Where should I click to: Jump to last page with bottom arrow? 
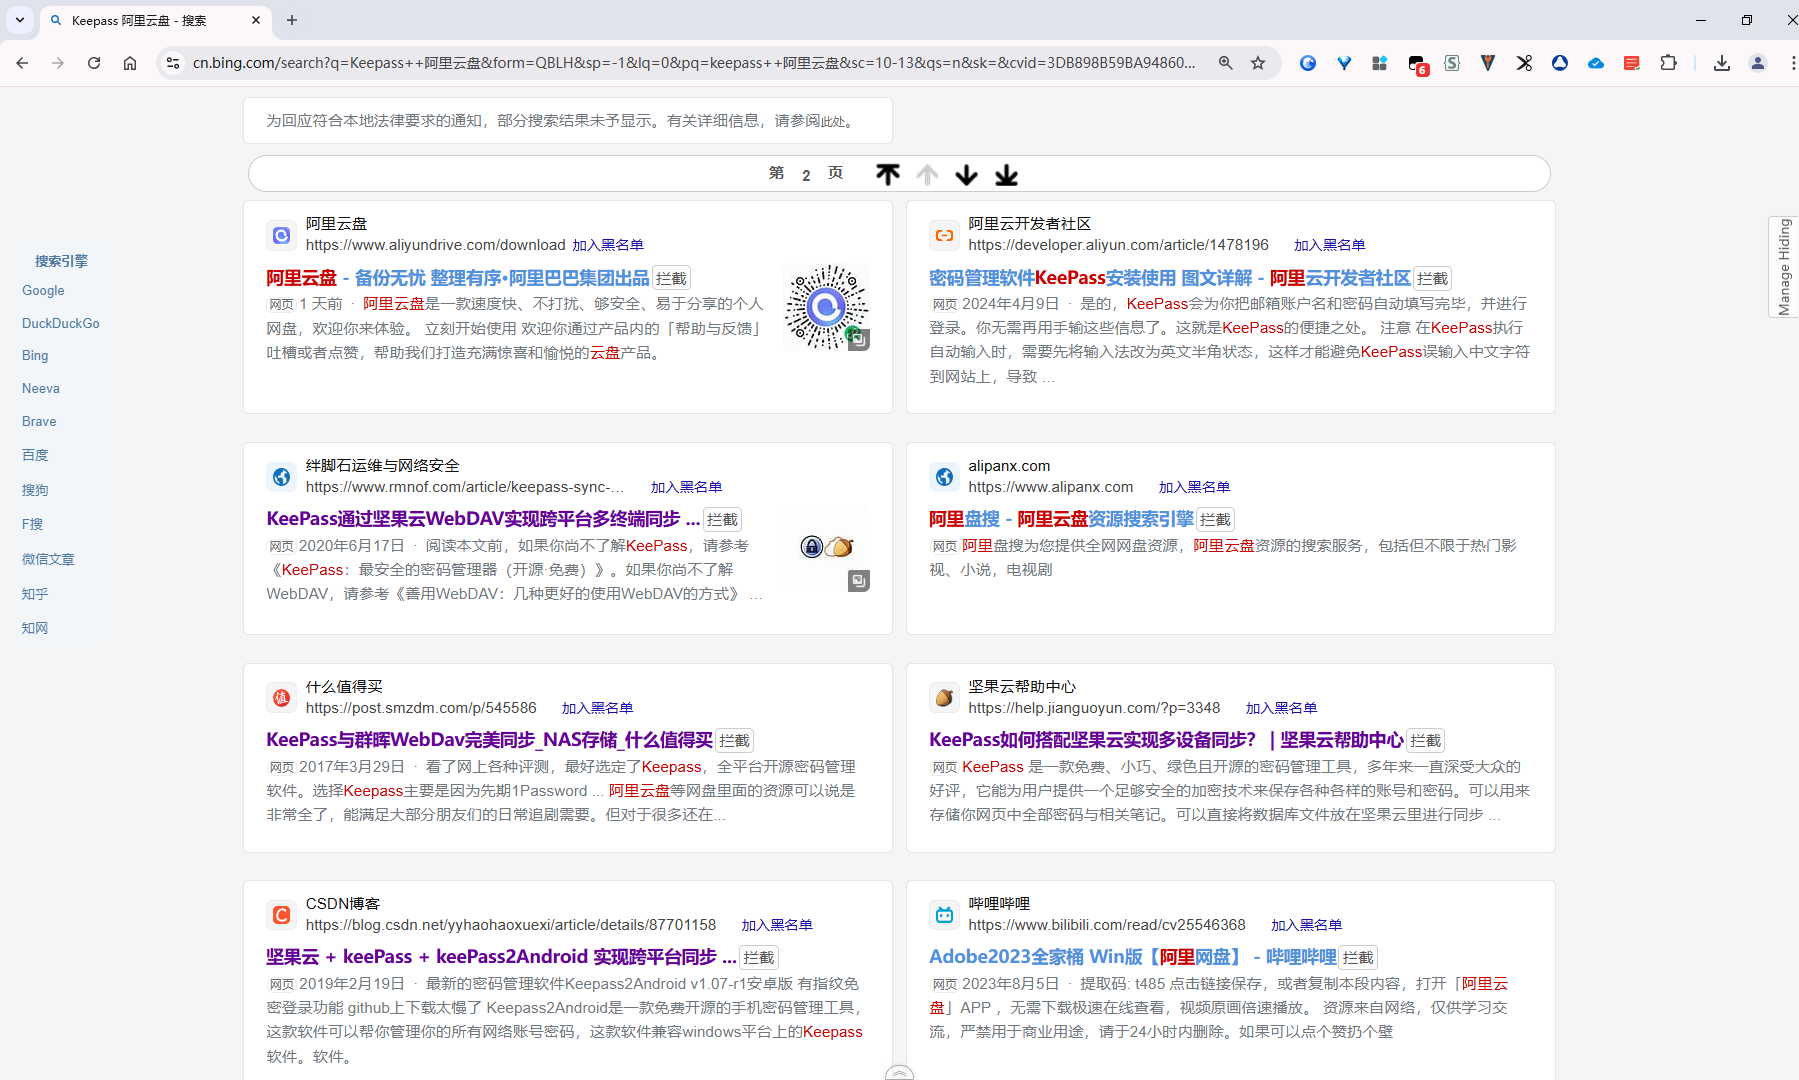point(1006,175)
